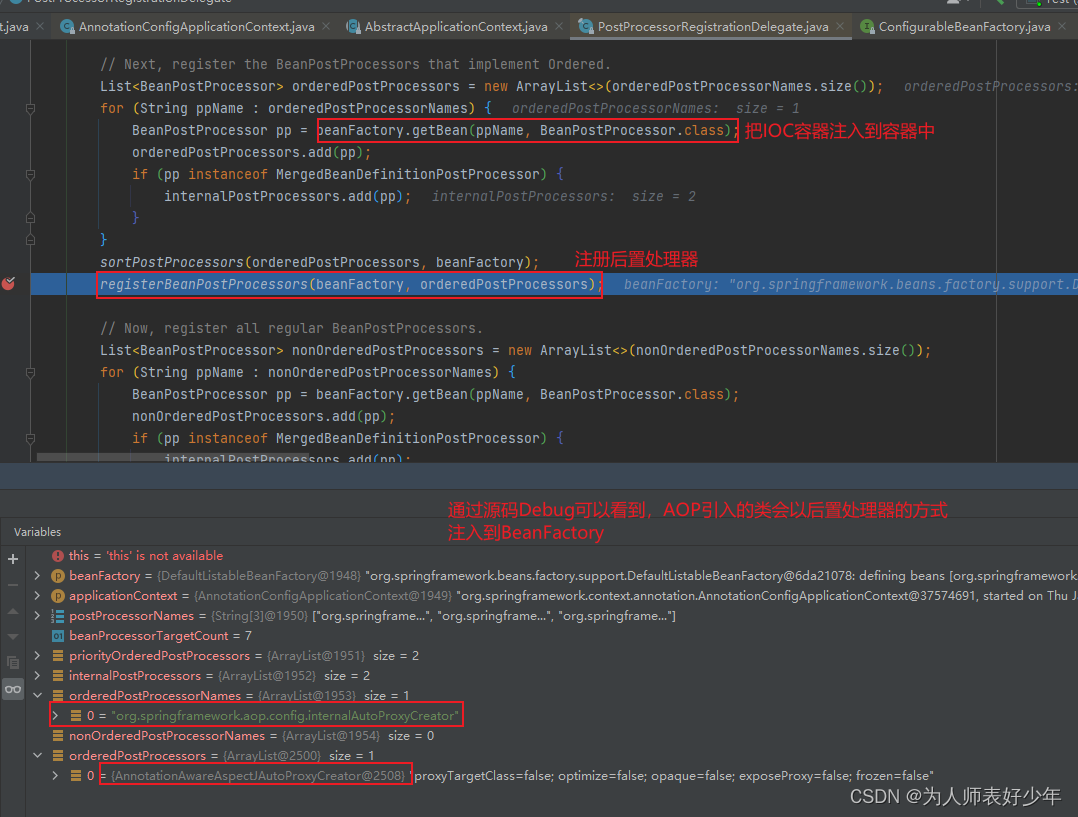
Task: Click the parameter icon next to applicationContext
Action: point(58,596)
